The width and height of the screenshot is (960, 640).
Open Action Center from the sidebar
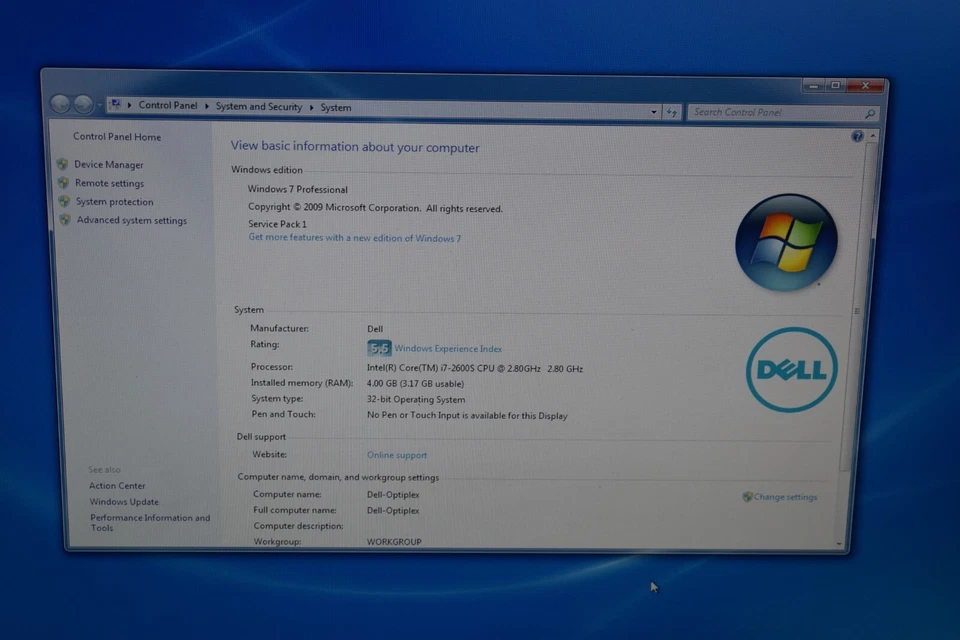click(117, 485)
